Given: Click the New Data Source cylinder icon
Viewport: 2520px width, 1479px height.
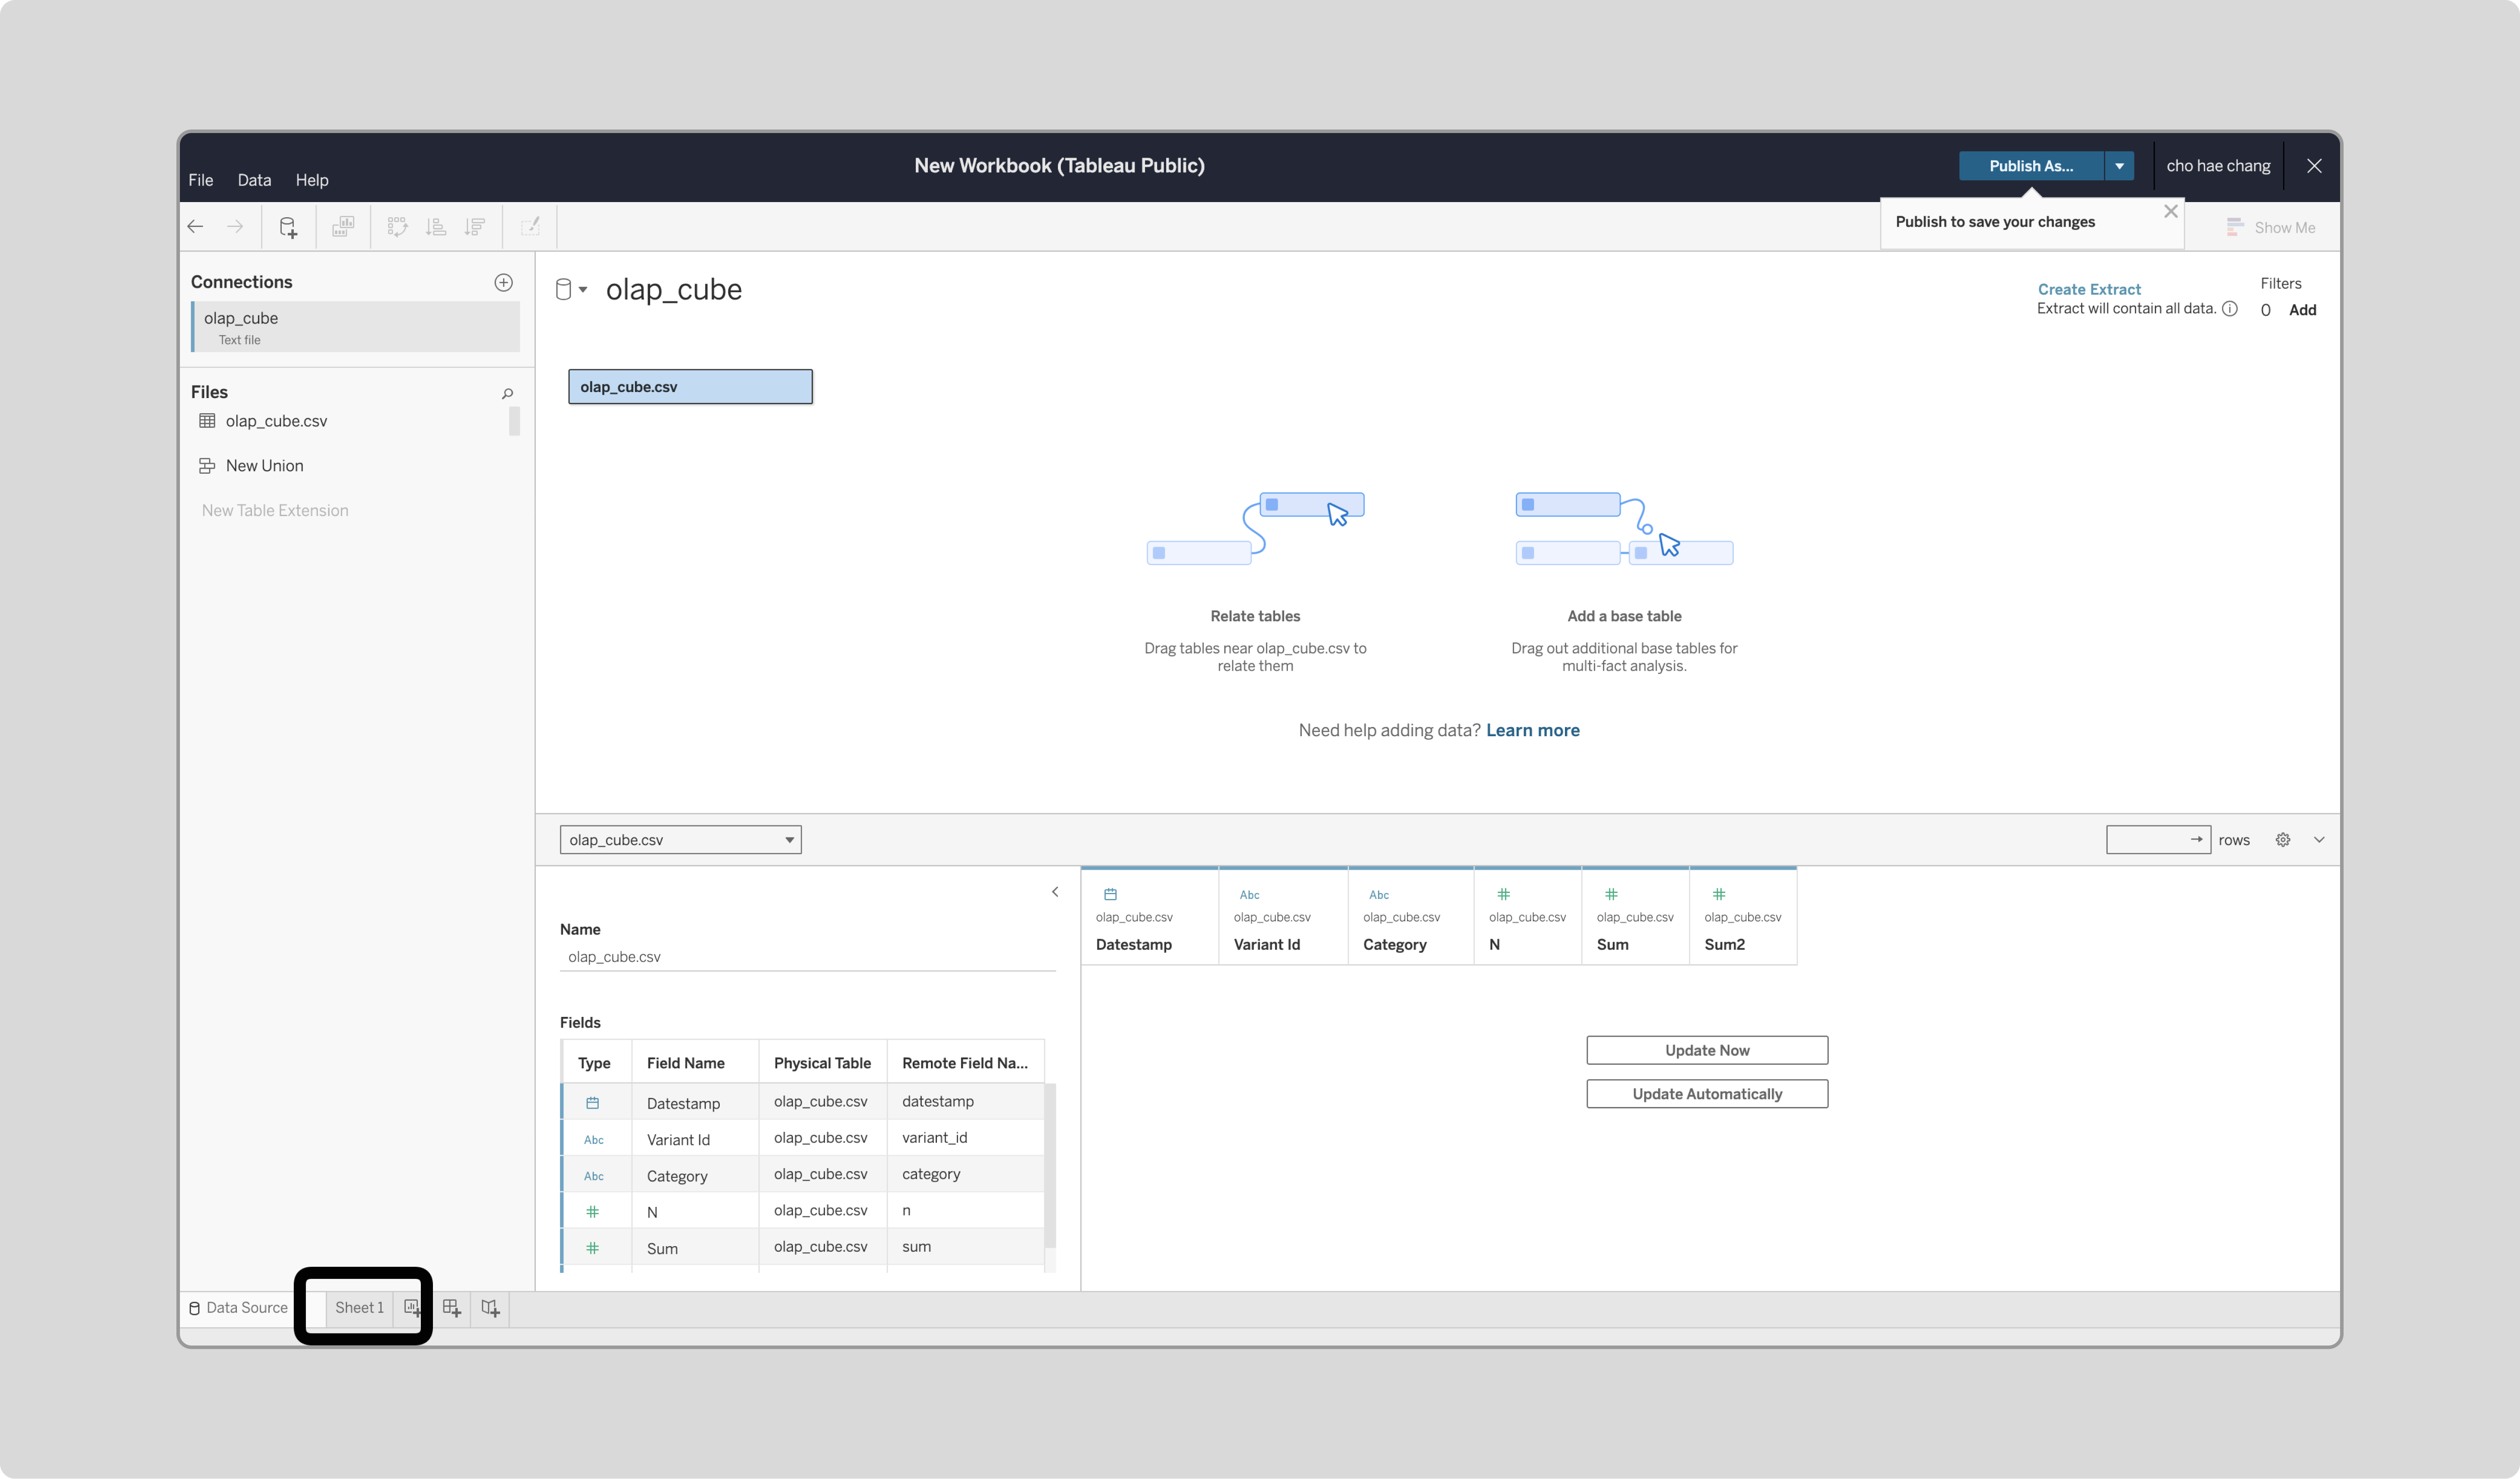Looking at the screenshot, I should click(x=288, y=227).
